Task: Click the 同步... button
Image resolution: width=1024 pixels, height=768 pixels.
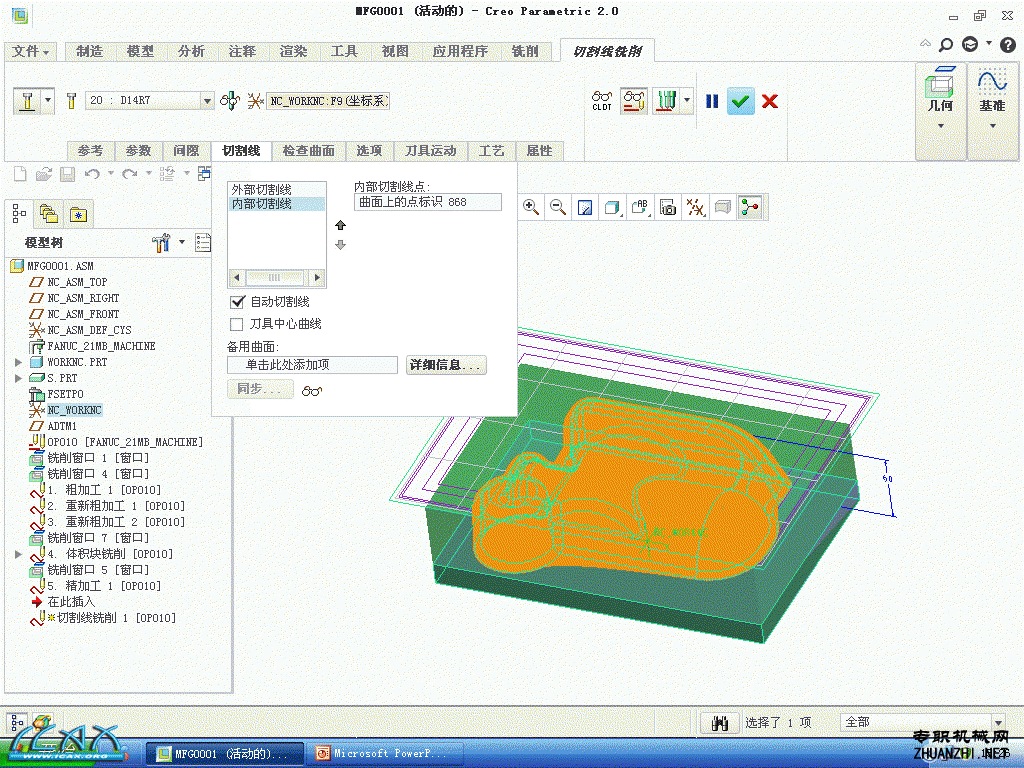Action: pos(259,389)
